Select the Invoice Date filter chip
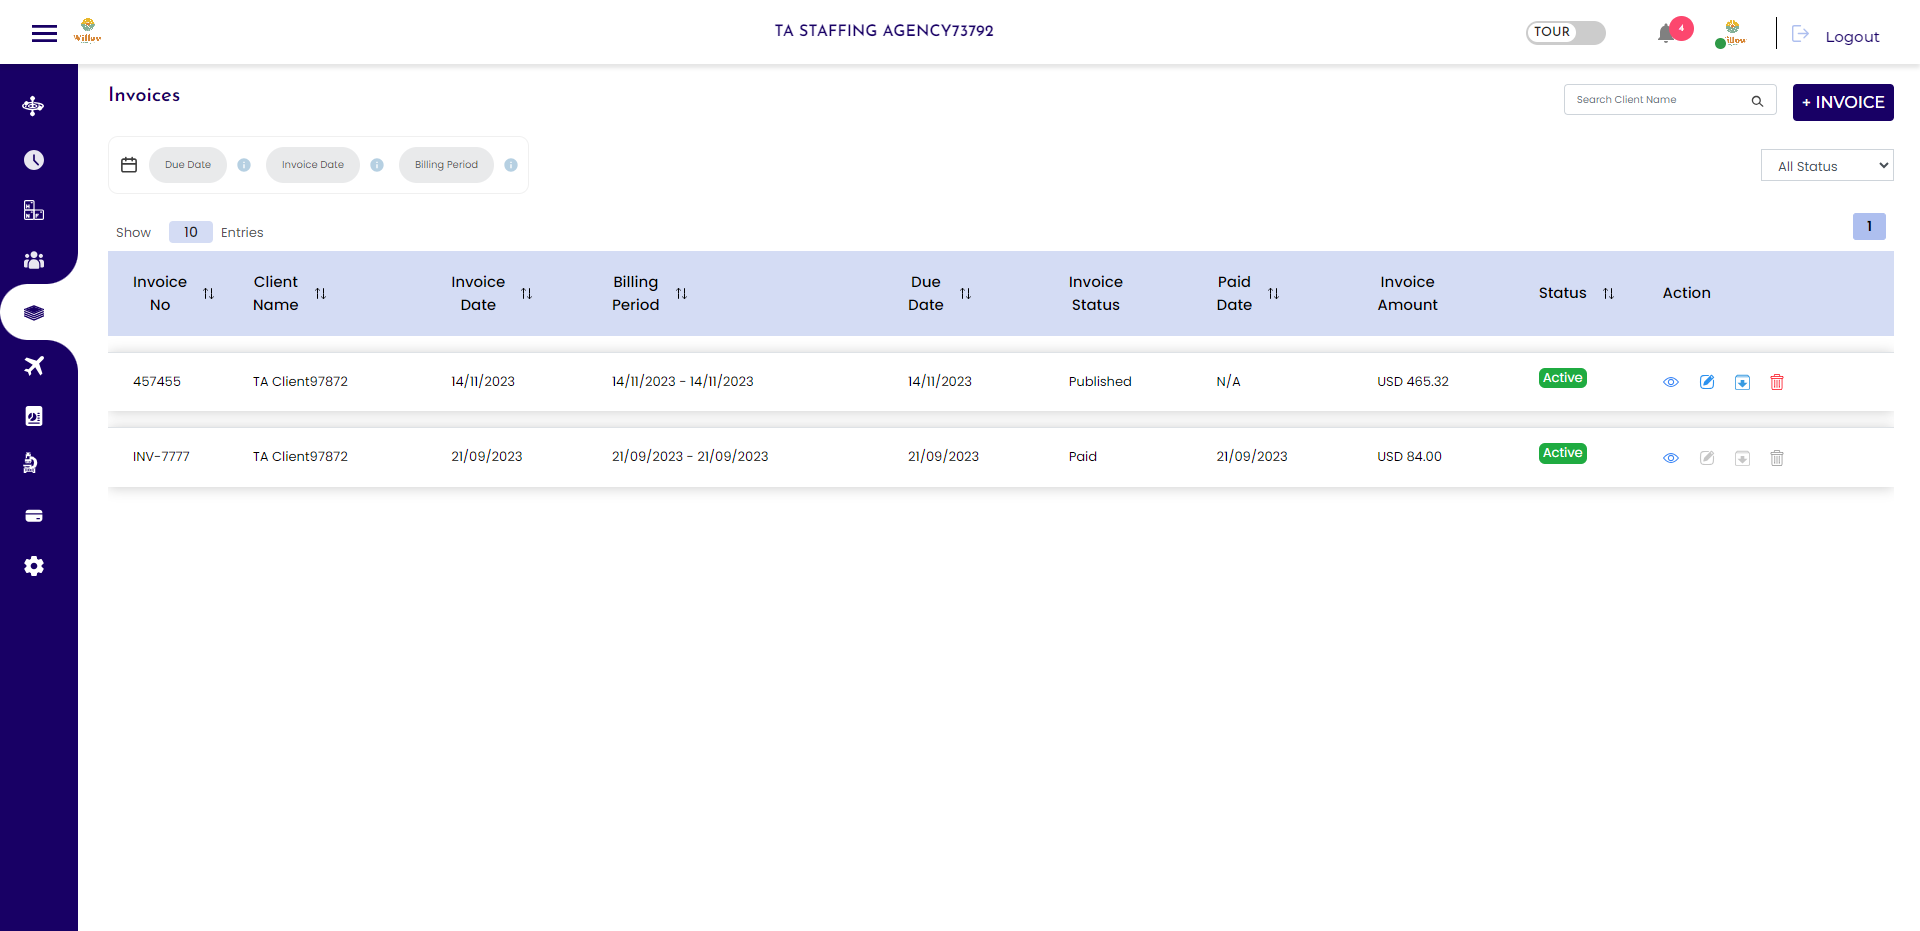1920x931 pixels. [312, 164]
